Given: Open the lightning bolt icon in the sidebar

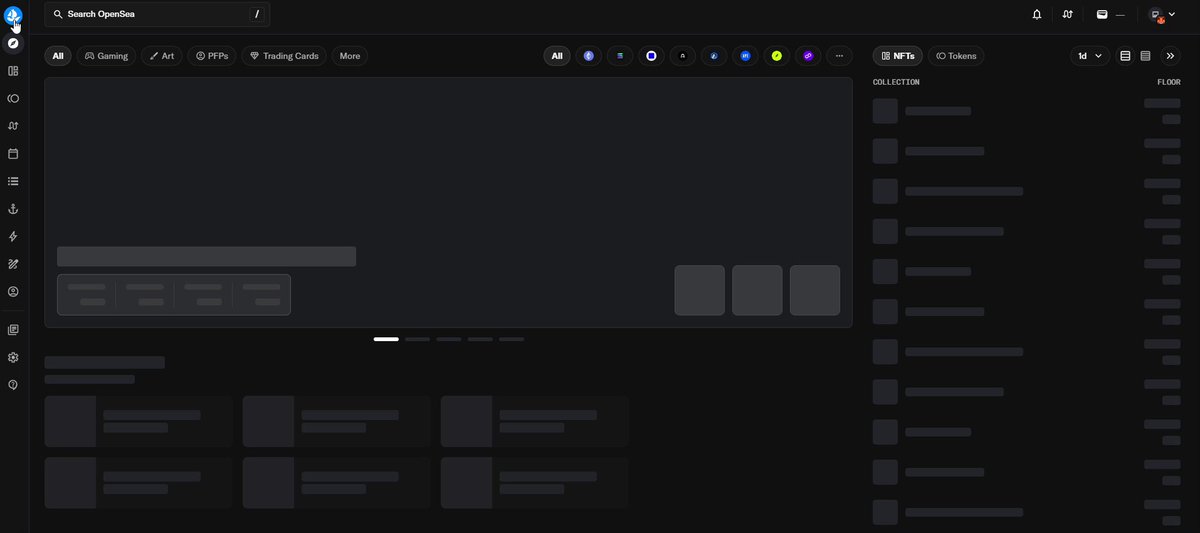Looking at the screenshot, I should (13, 237).
